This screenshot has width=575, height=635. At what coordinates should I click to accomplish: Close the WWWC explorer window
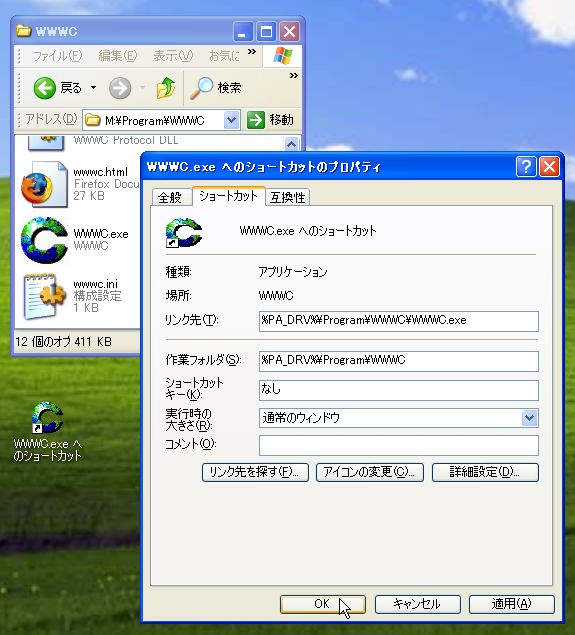[290, 32]
